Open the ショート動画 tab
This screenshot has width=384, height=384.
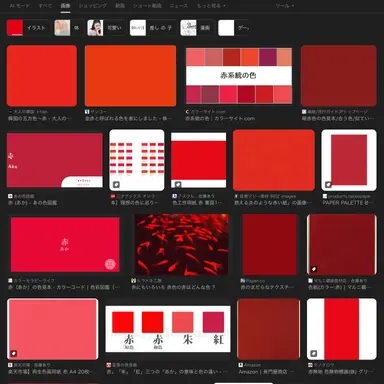point(147,6)
